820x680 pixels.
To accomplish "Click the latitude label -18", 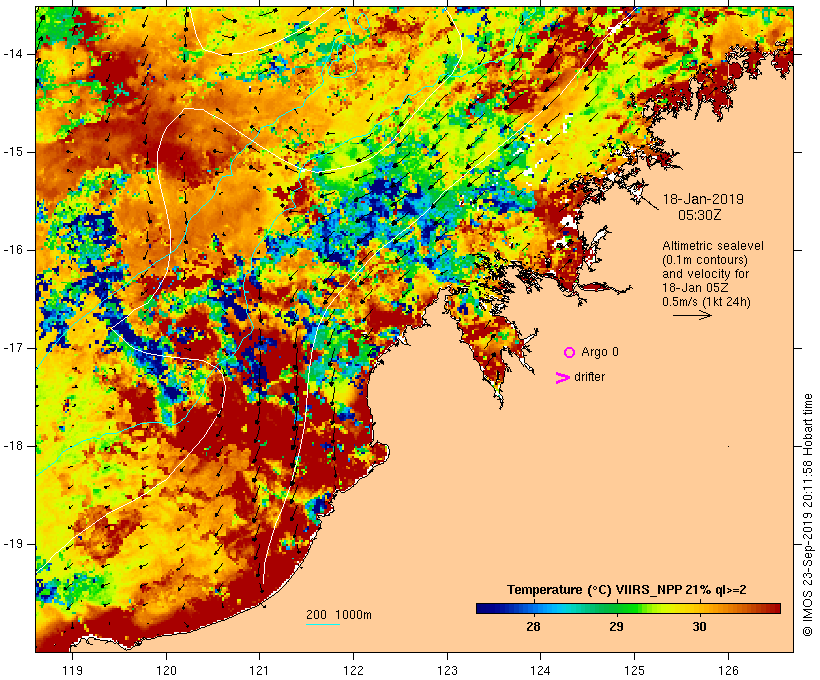I will coord(13,446).
